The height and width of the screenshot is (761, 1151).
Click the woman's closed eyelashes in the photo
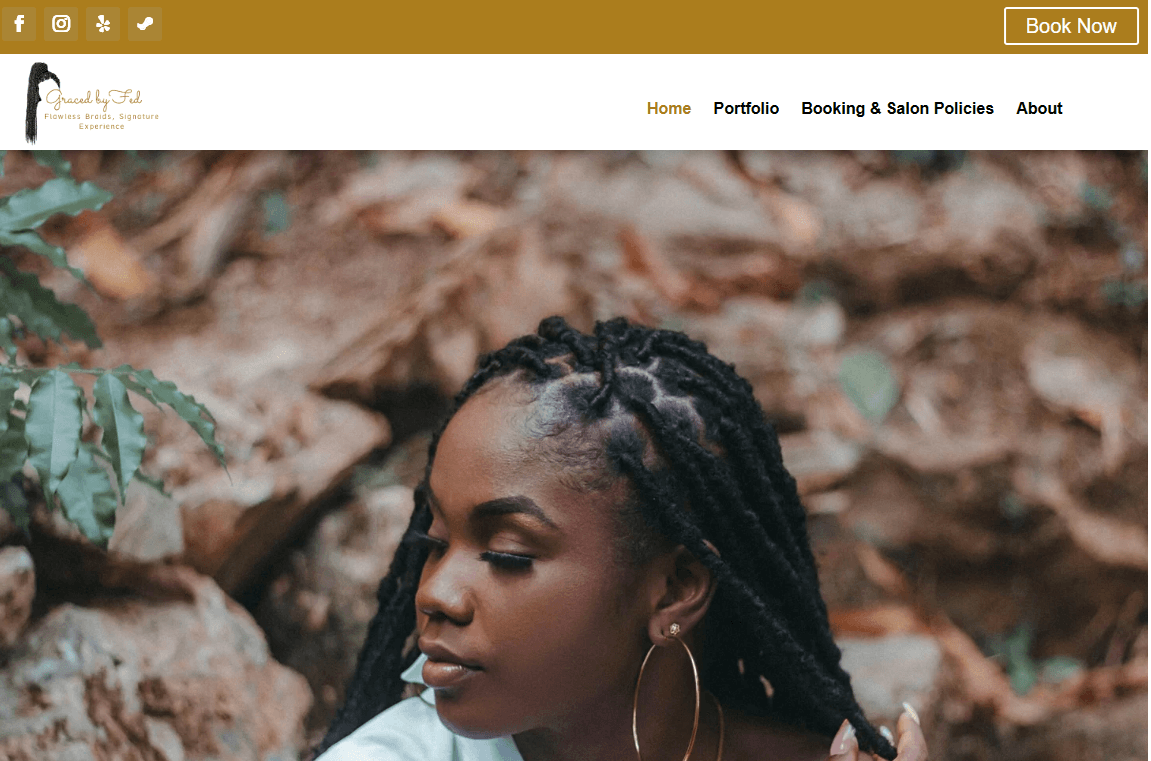point(505,561)
